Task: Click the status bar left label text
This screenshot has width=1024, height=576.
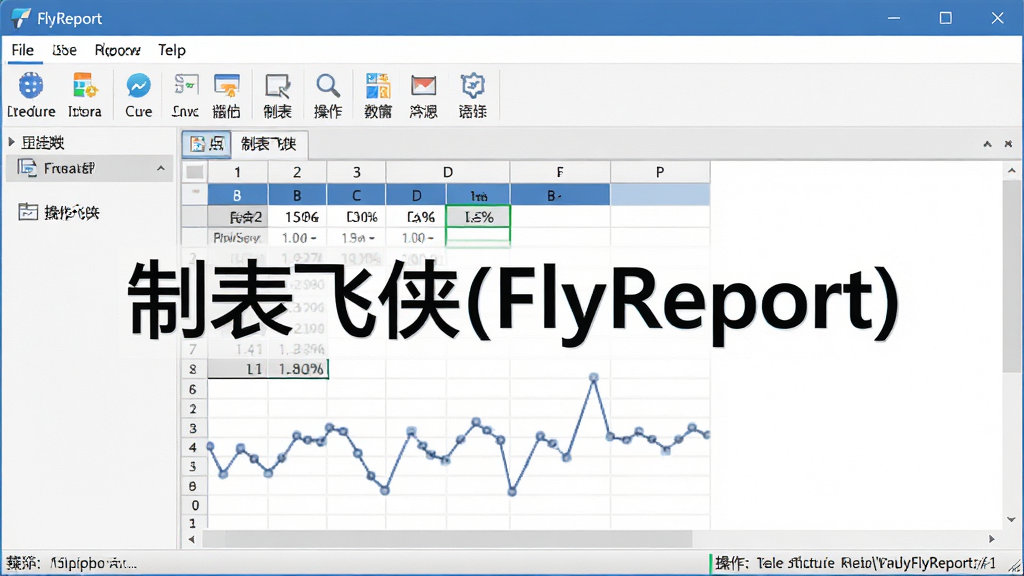Action: tap(72, 563)
